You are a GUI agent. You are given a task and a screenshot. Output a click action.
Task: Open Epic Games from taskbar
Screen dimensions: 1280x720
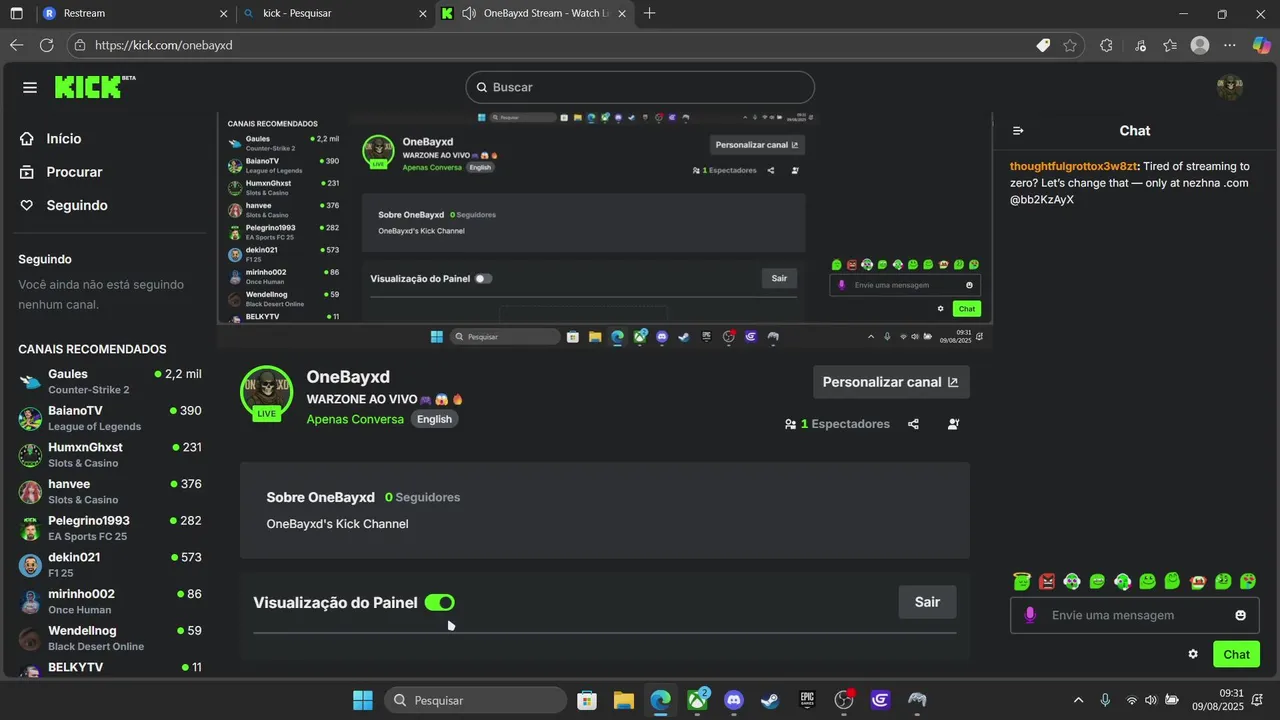807,700
